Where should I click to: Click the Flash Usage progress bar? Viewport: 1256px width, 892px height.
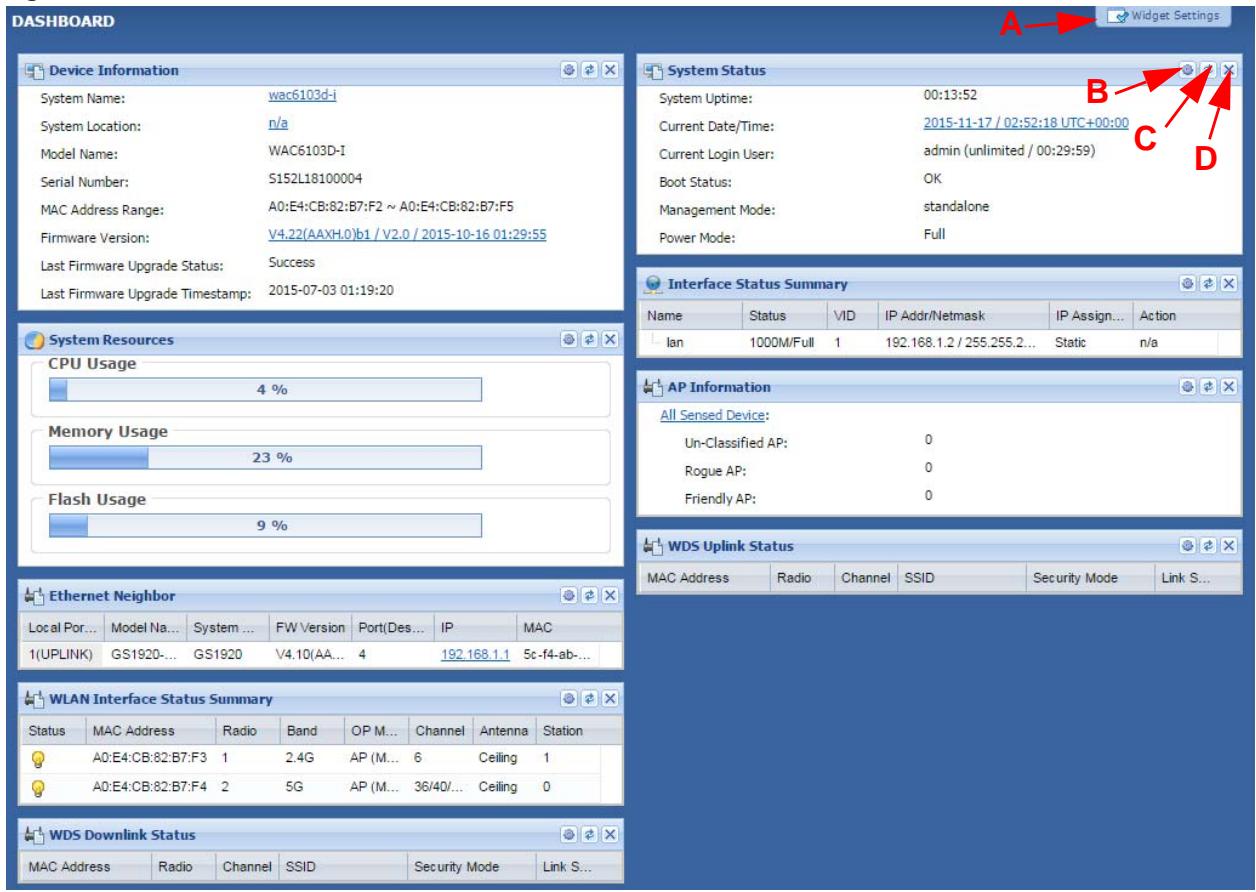pyautogui.click(x=265, y=525)
